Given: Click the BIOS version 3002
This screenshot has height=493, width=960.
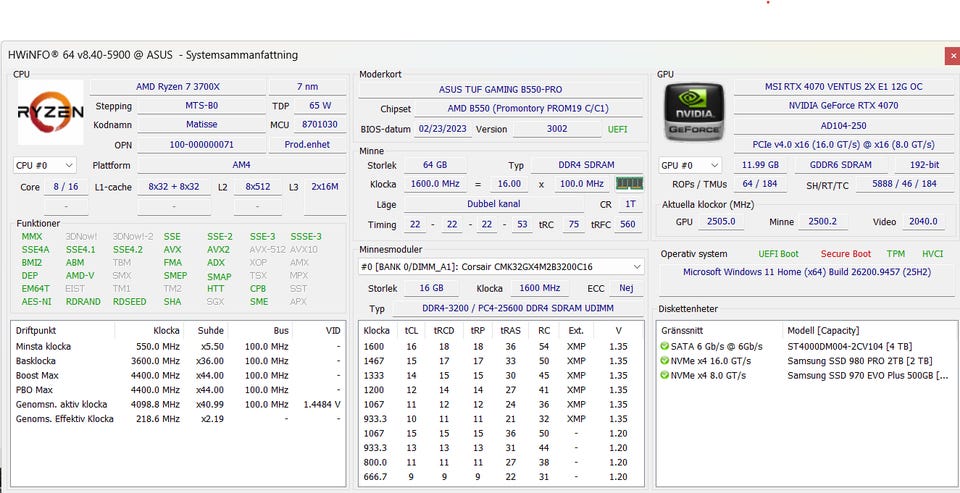Looking at the screenshot, I should [557, 129].
